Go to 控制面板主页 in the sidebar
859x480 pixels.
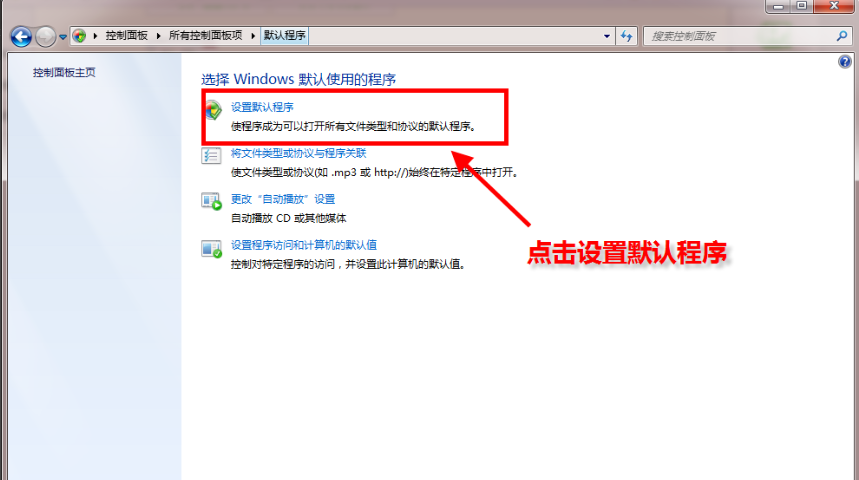[x=64, y=73]
